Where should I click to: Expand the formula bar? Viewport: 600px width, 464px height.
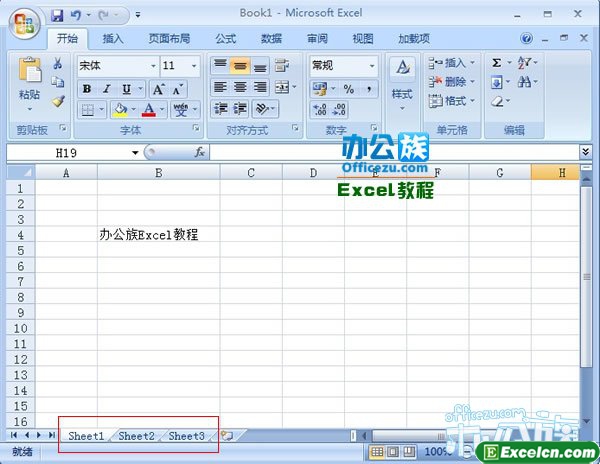(x=585, y=152)
